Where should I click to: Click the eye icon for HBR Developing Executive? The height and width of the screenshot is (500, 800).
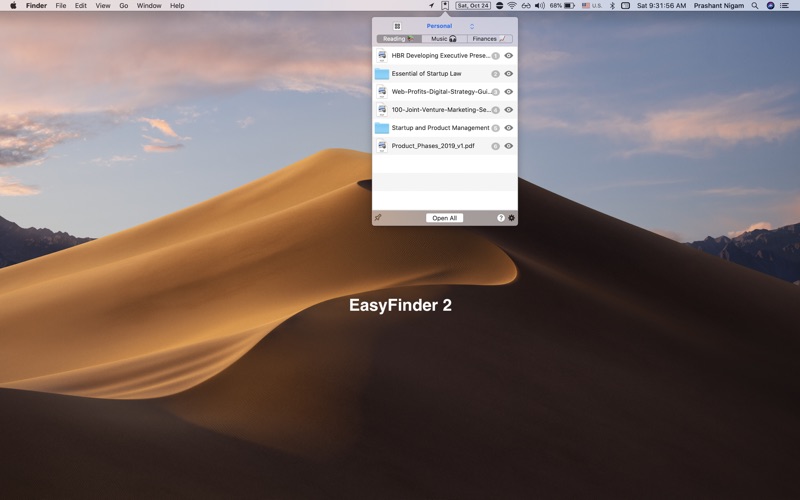click(x=509, y=56)
